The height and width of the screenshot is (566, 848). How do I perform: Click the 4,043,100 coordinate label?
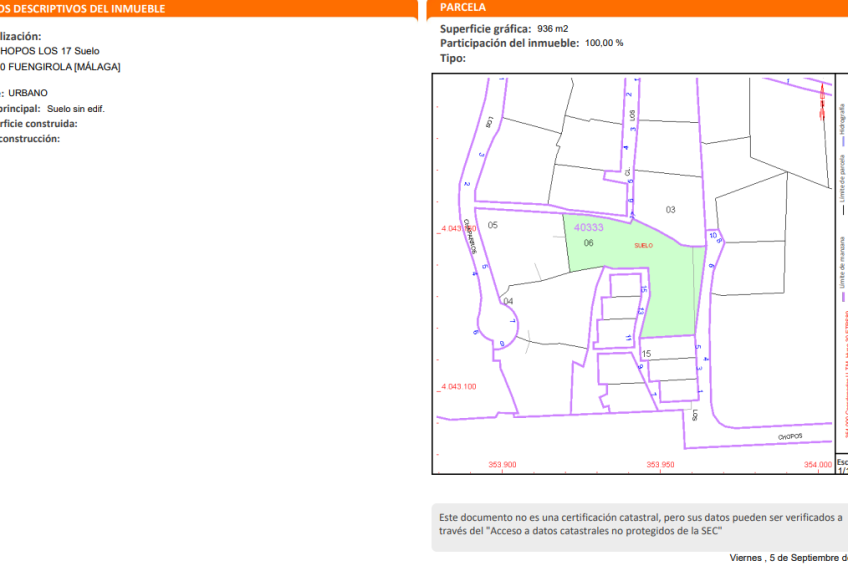coord(458,386)
